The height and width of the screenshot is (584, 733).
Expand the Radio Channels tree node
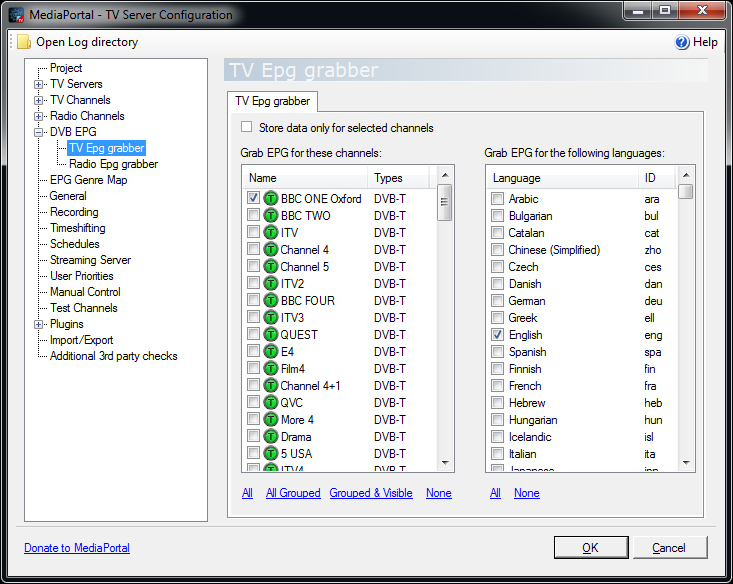pos(38,116)
